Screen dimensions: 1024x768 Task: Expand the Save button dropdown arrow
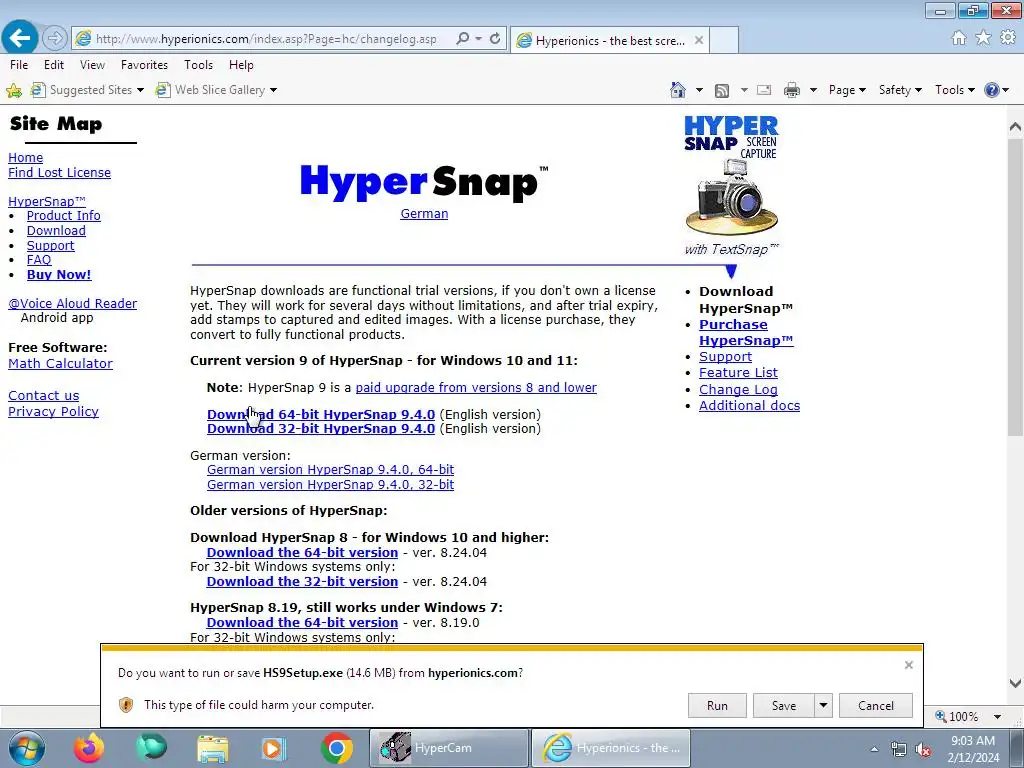click(x=824, y=705)
